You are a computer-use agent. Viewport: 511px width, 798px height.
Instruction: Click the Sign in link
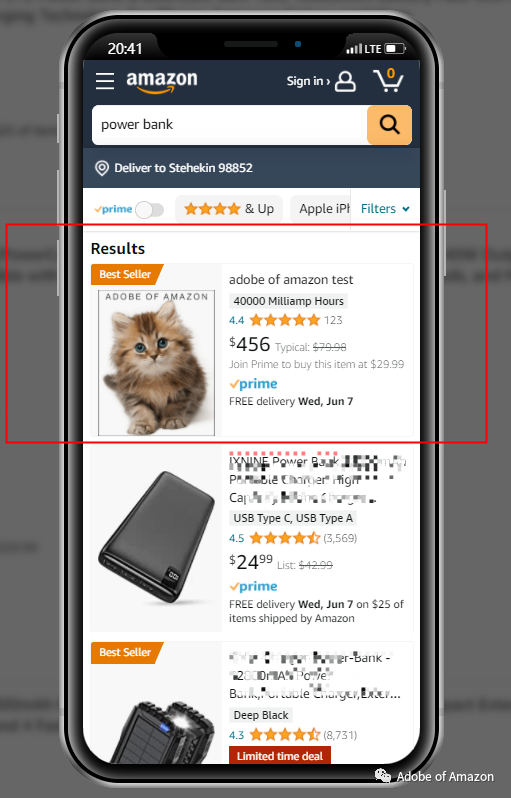(308, 81)
